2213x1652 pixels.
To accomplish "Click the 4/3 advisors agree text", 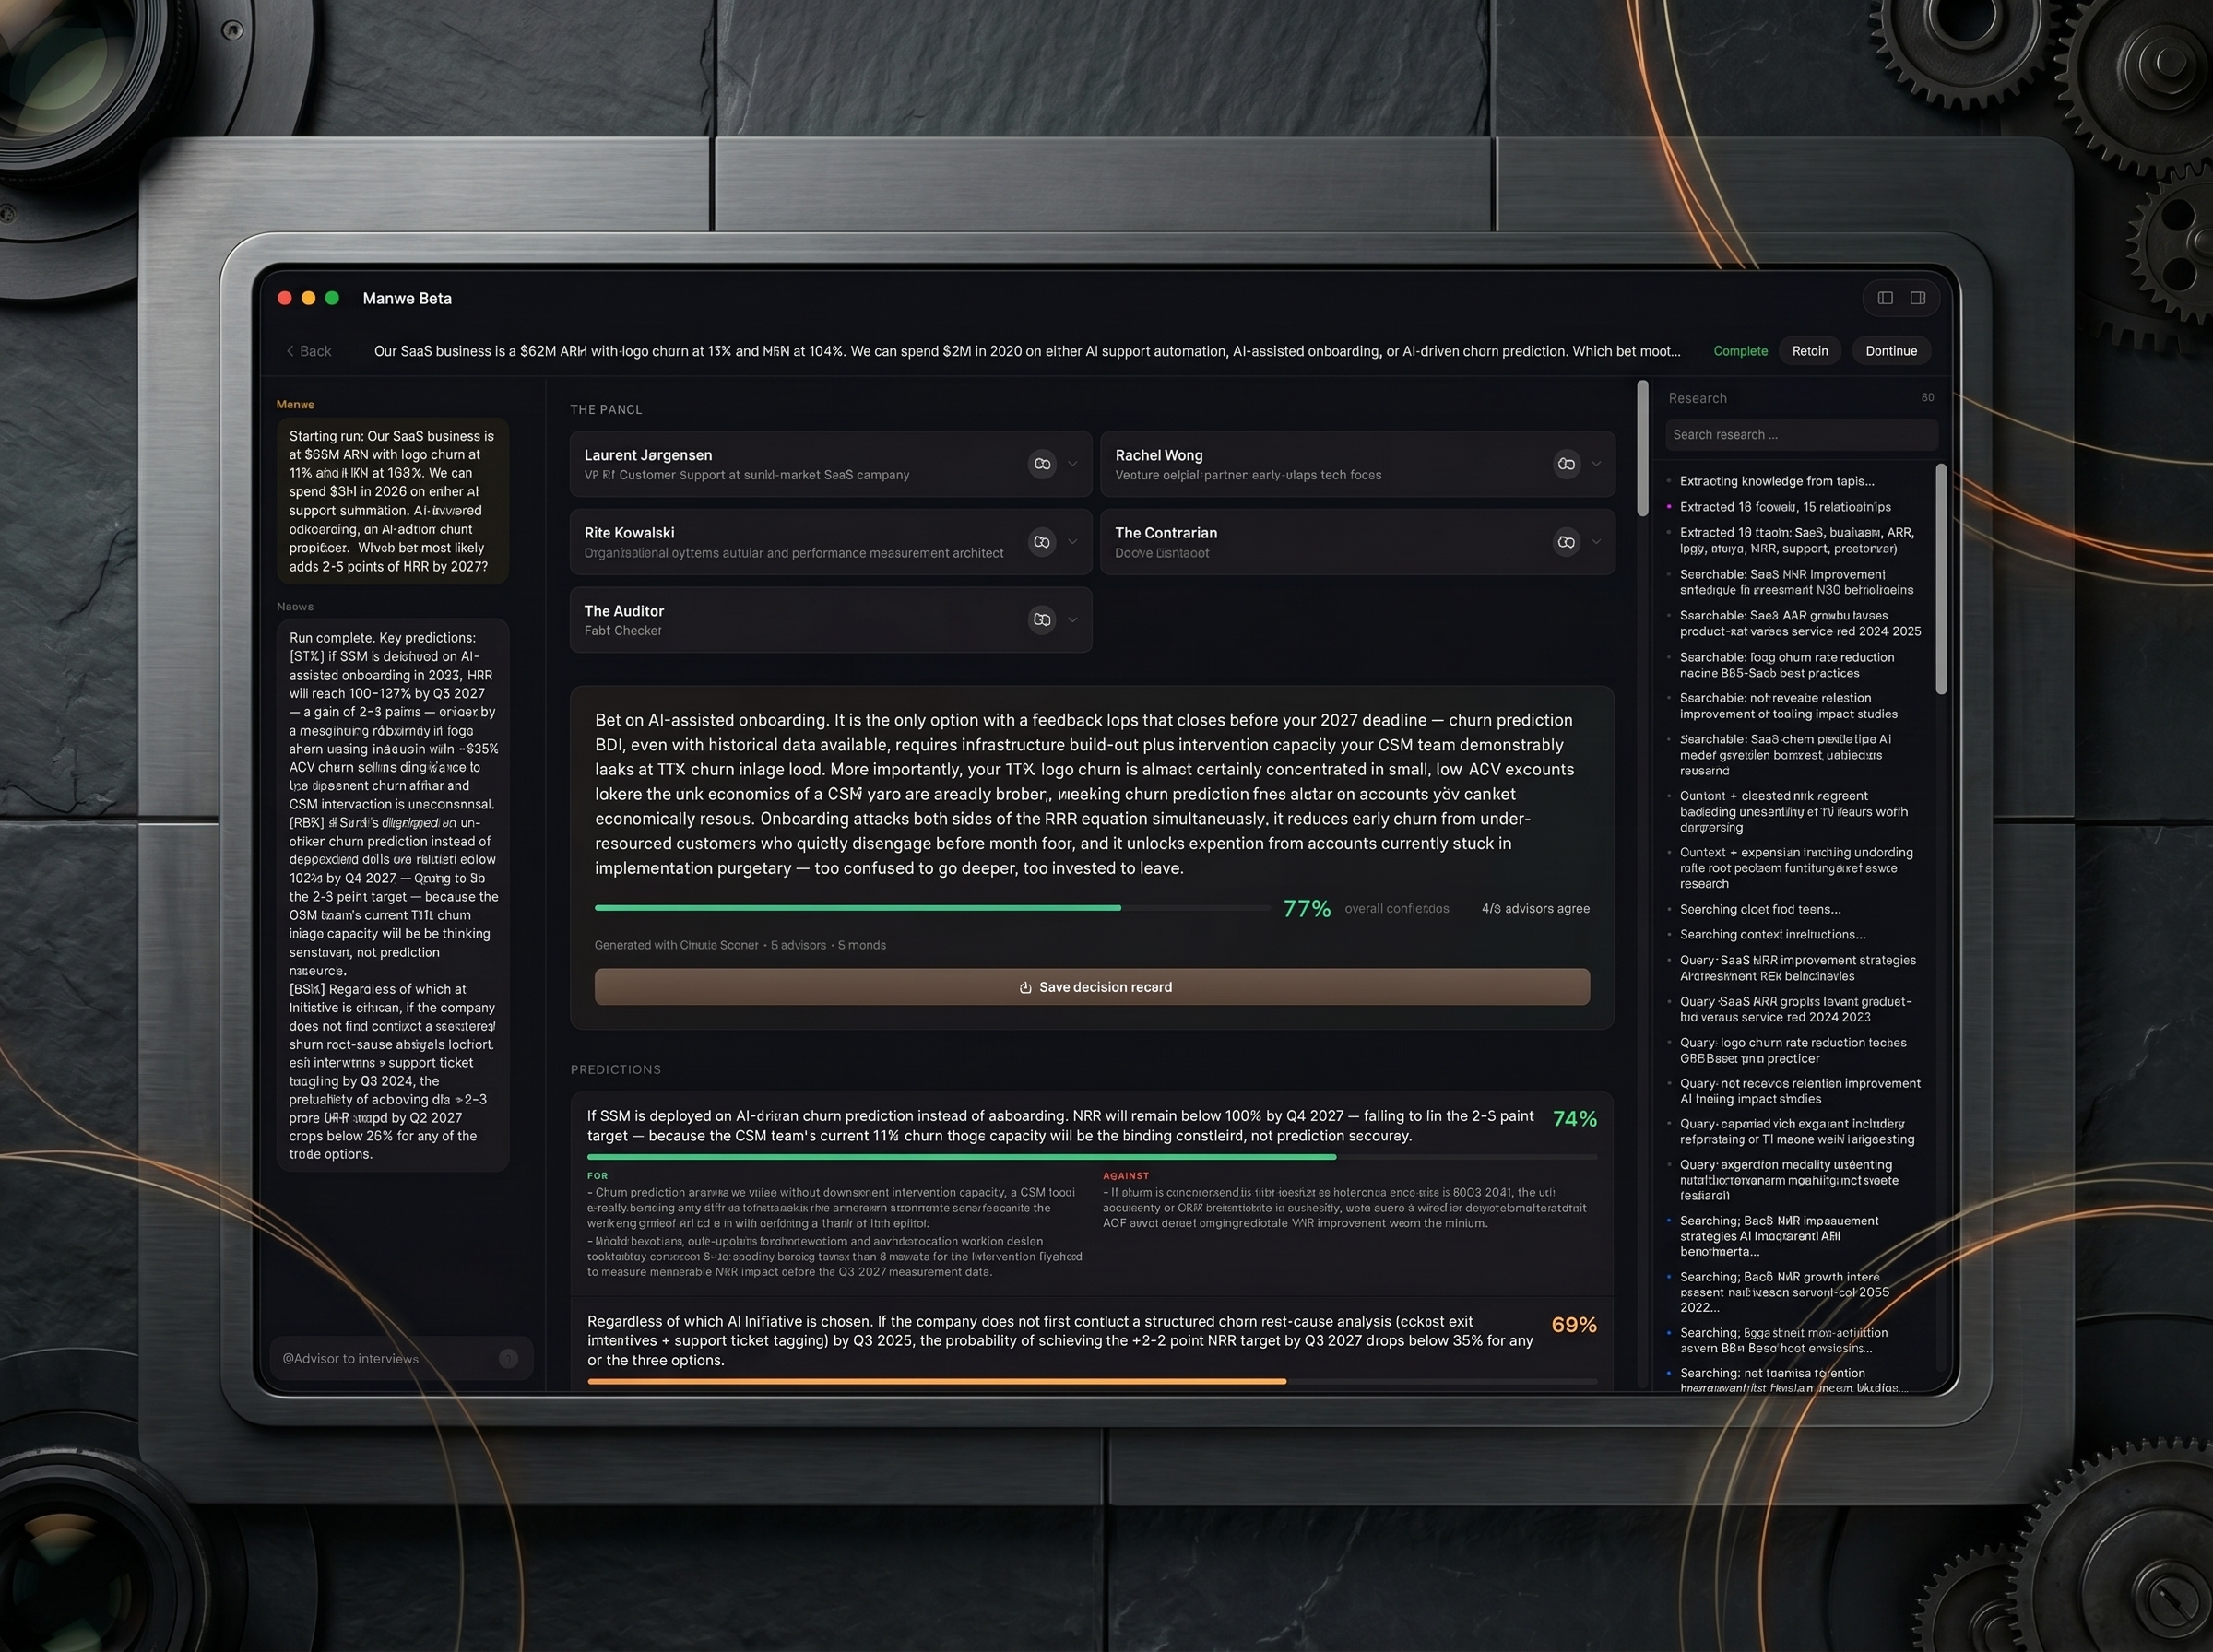I will 1535,909.
